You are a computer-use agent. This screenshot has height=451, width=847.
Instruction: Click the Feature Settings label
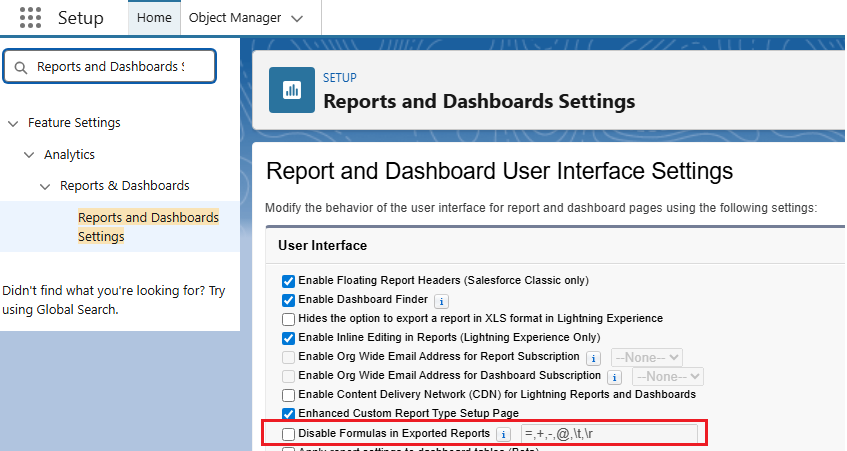74,123
